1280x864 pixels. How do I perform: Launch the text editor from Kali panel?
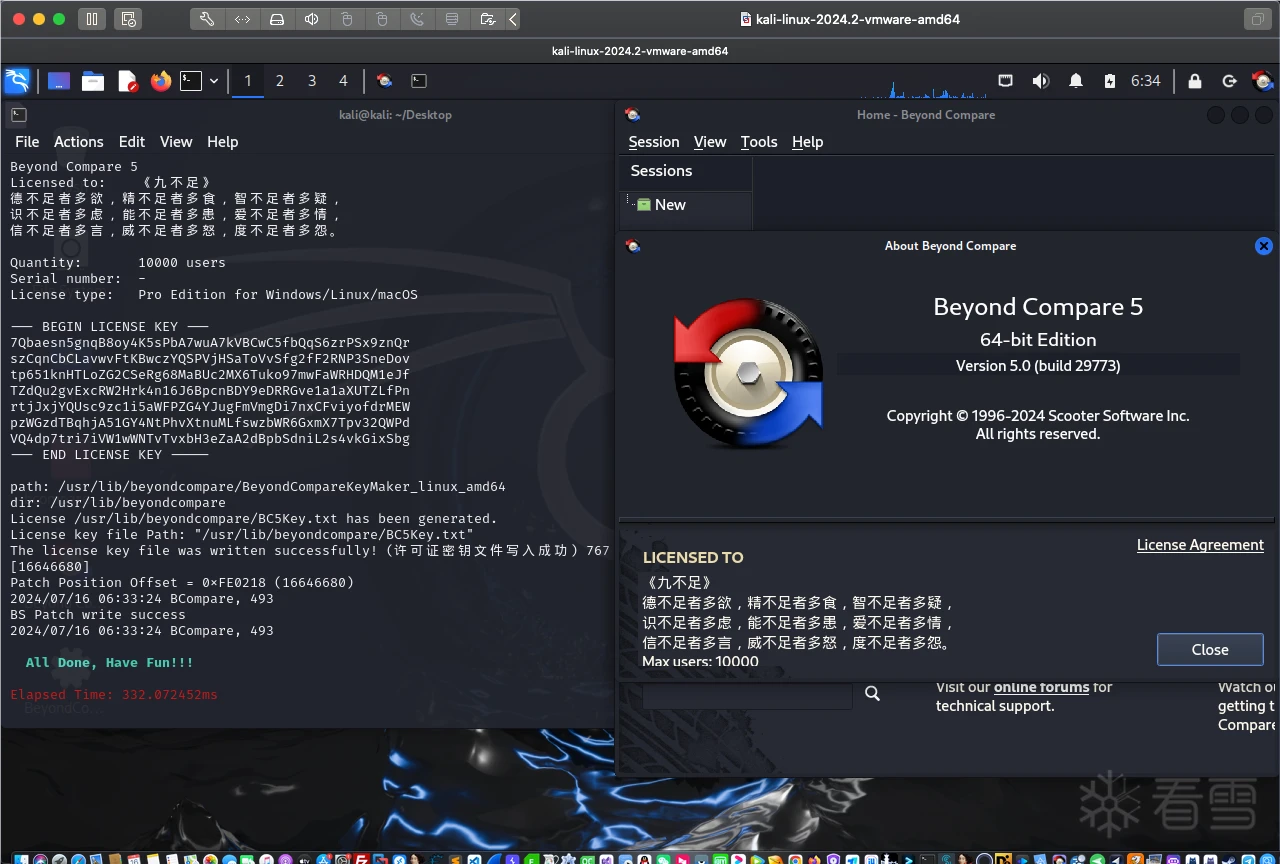(127, 81)
